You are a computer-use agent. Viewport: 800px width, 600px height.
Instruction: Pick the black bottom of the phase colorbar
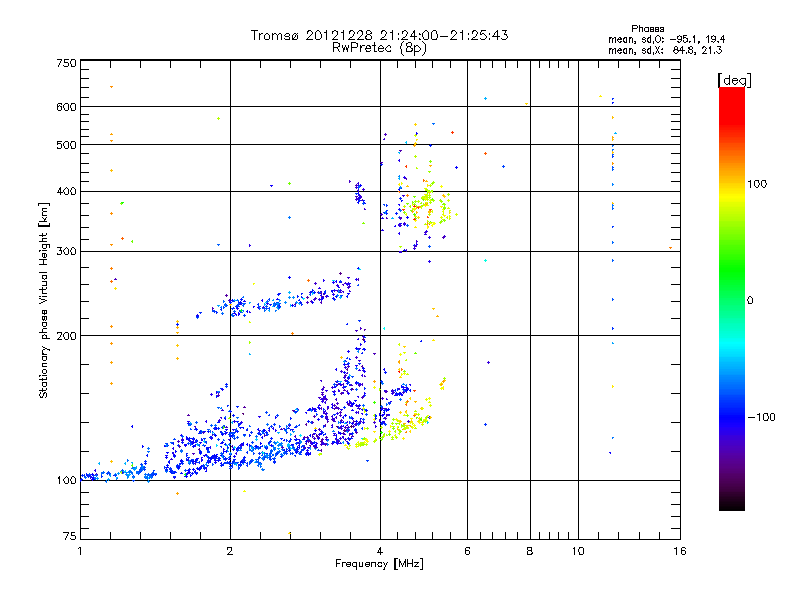click(732, 505)
